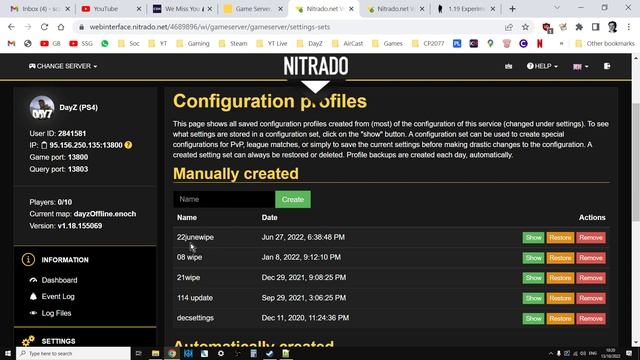Show more bookmarks via the overflow chevron
This screenshot has width=640, height=360.
coord(562,43)
